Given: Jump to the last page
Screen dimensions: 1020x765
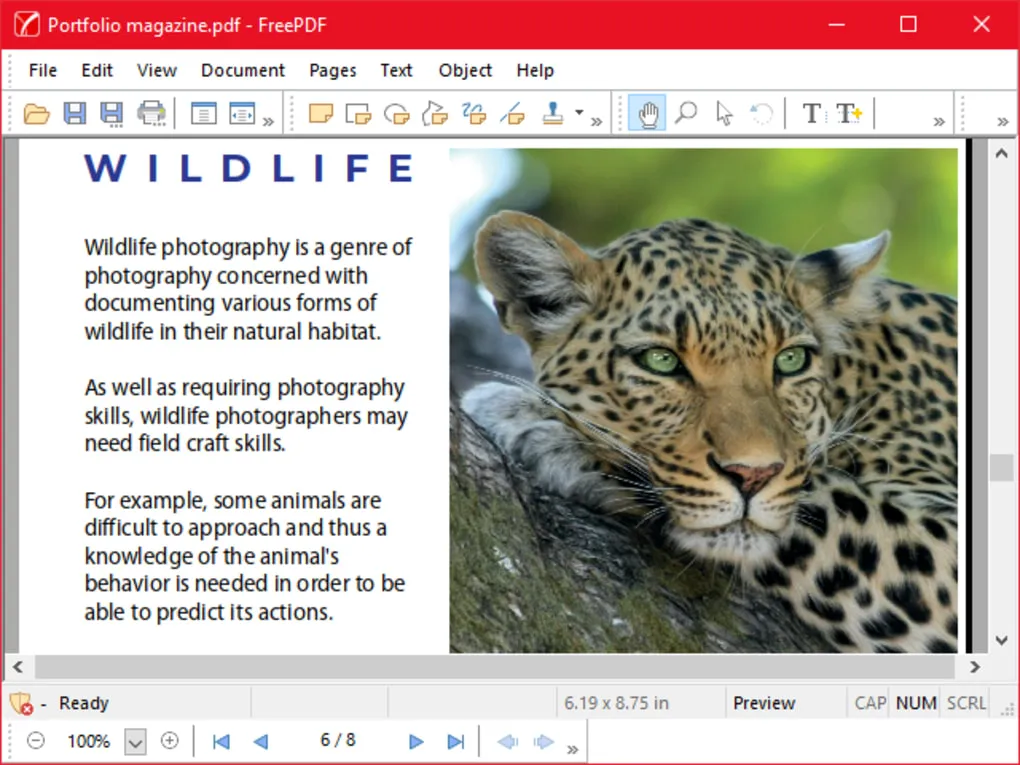Looking at the screenshot, I should pyautogui.click(x=455, y=741).
